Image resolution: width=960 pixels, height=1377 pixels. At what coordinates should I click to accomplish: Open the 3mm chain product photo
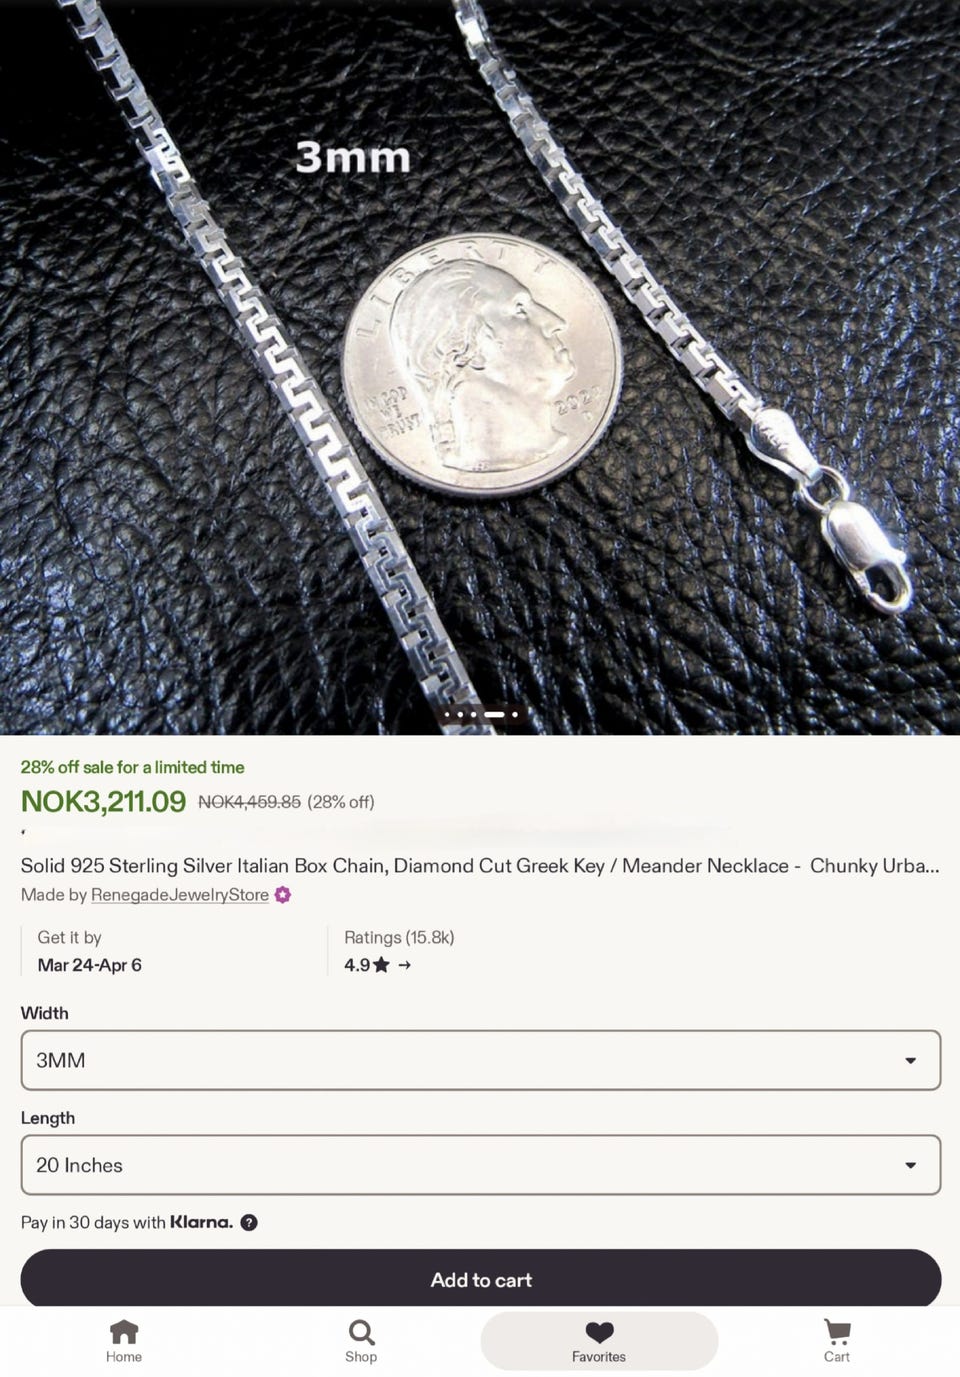[x=480, y=367]
